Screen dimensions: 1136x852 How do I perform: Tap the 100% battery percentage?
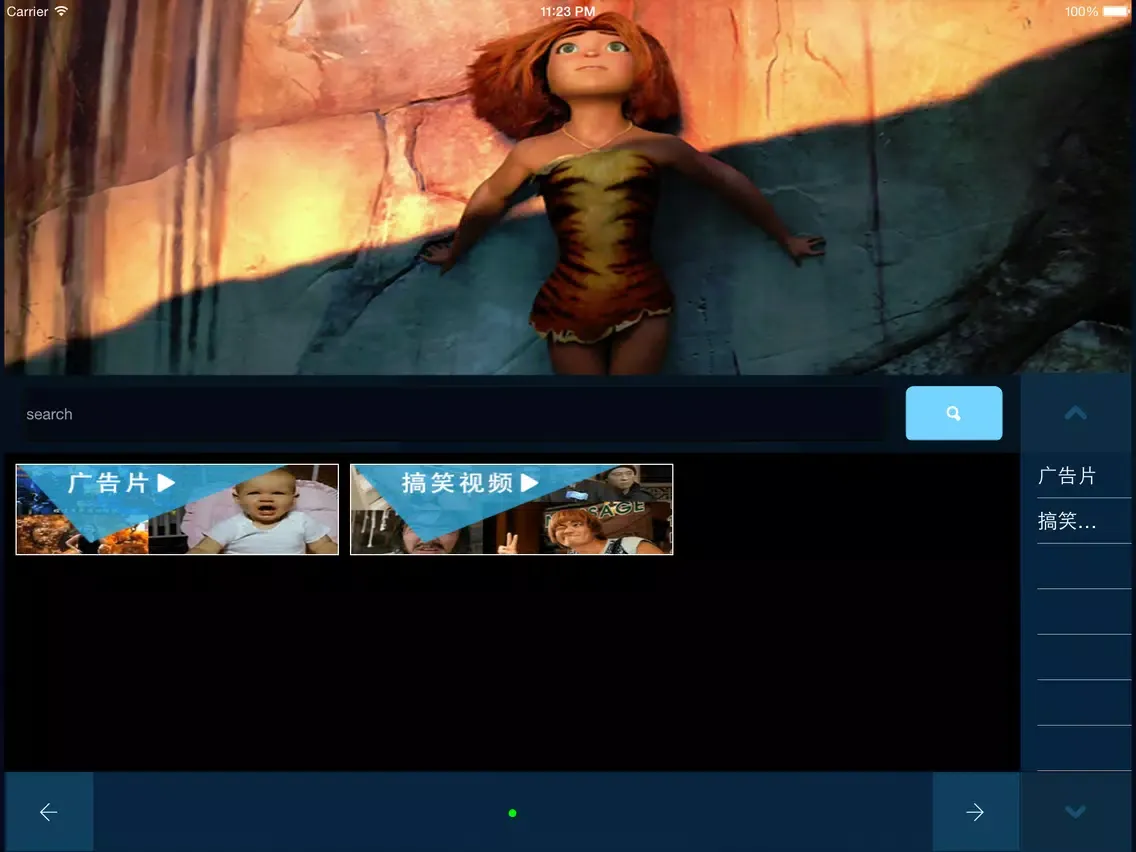[1081, 12]
